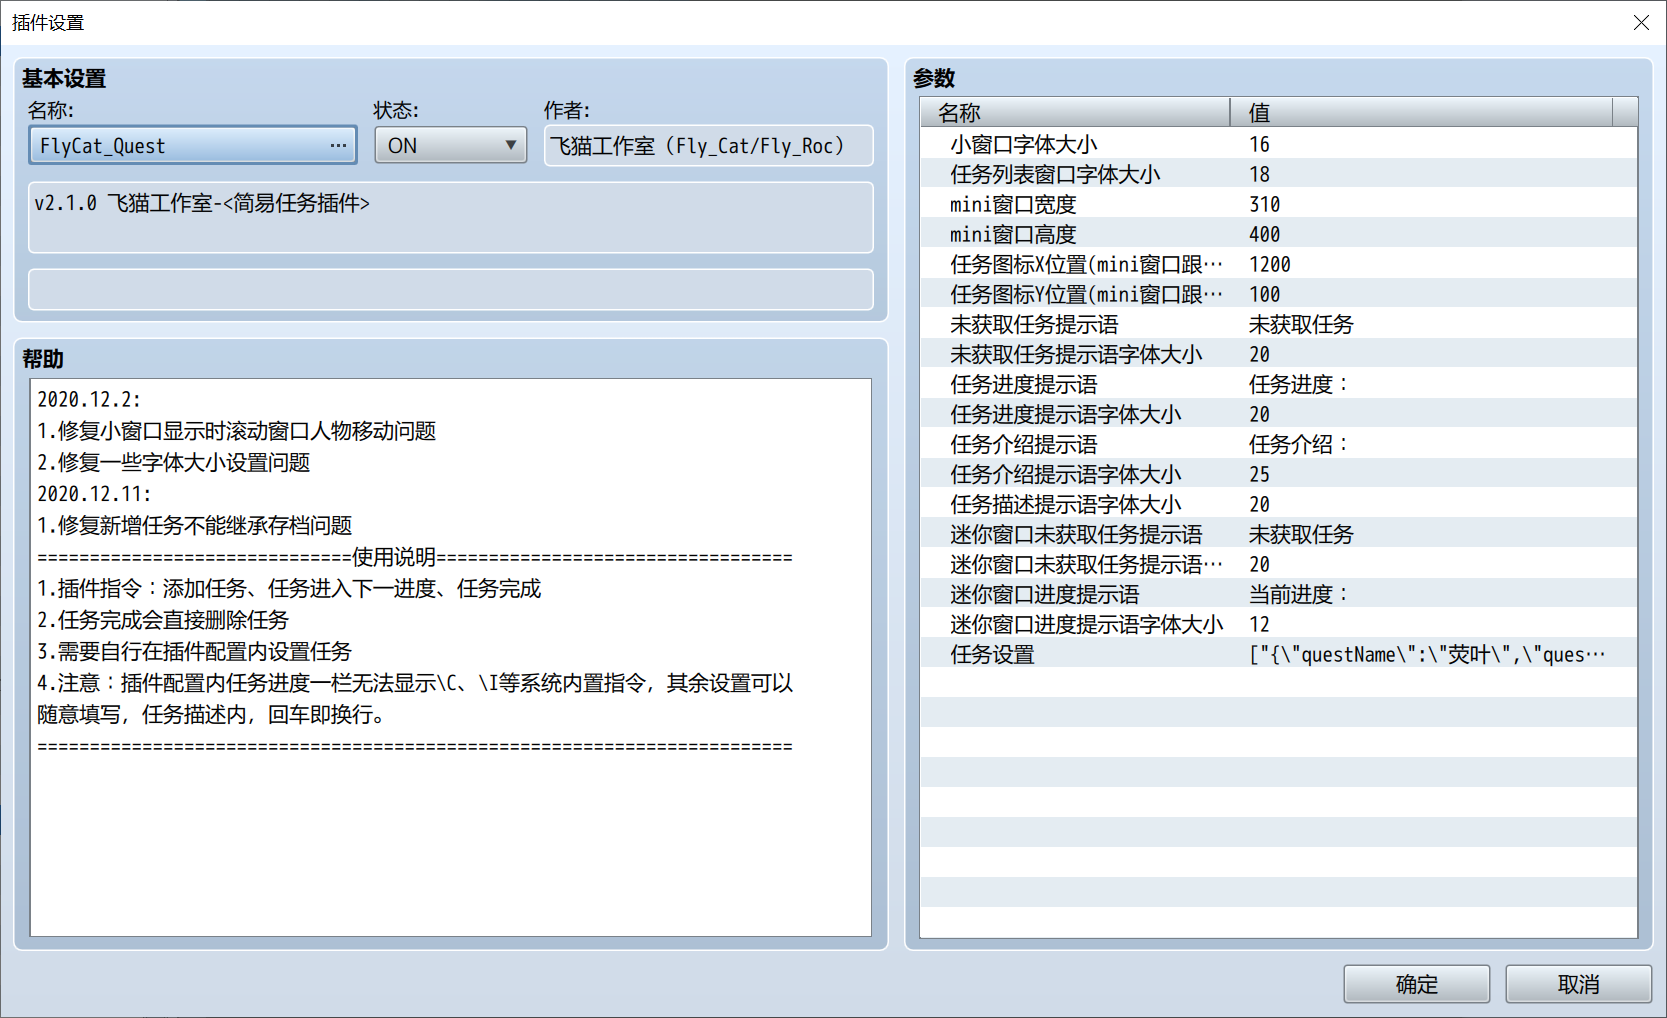Select the 任务介绍提示语 parameter
The width and height of the screenshot is (1667, 1018).
1278,444
